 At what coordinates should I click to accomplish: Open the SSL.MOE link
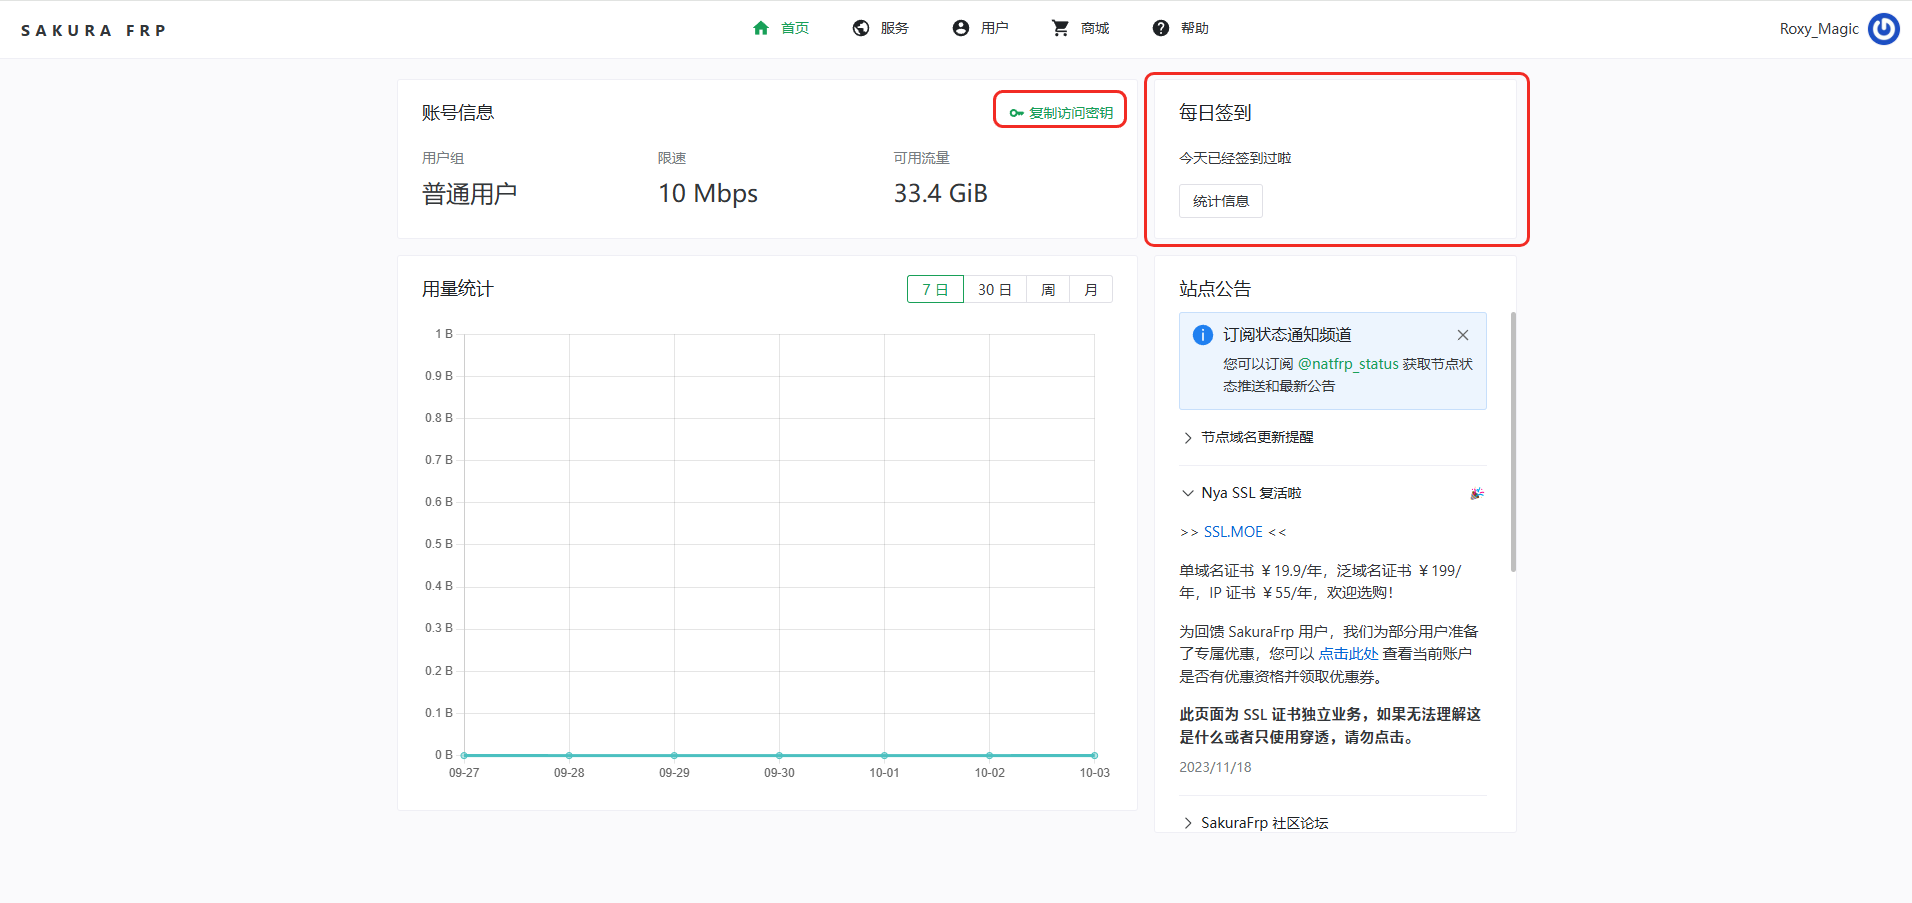[1233, 532]
